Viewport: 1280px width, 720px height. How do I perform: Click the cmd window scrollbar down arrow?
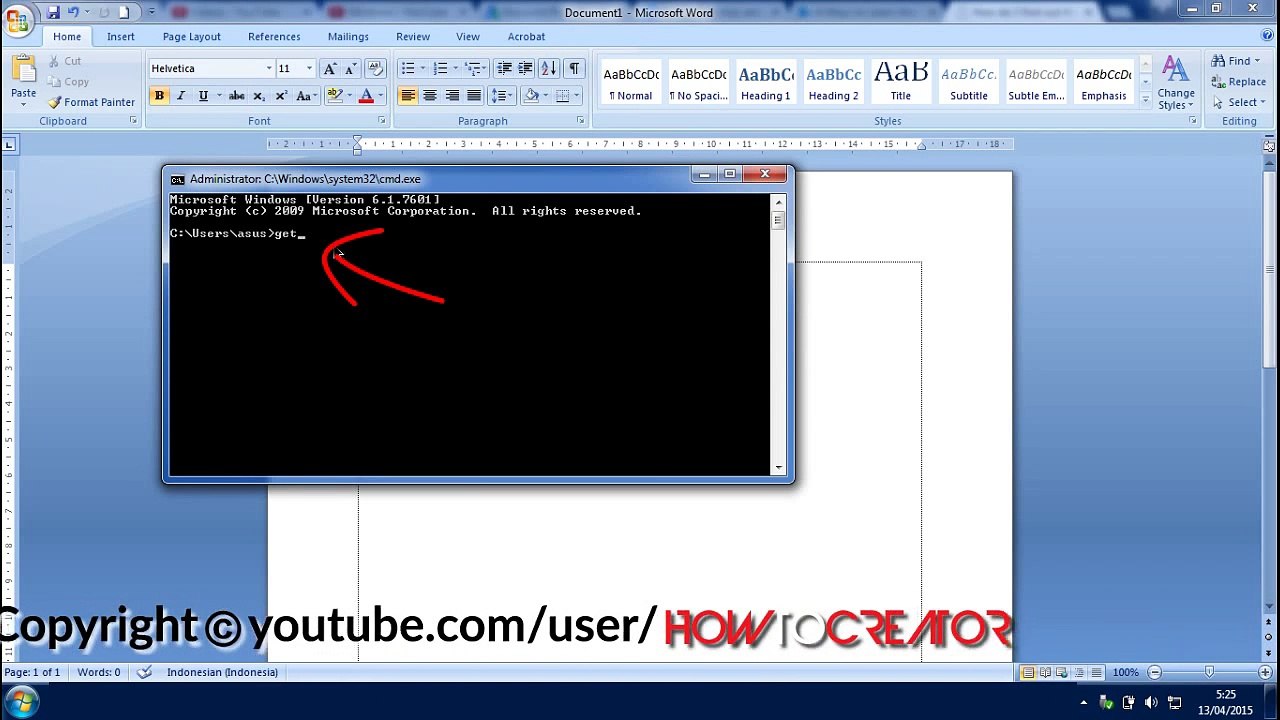click(778, 468)
